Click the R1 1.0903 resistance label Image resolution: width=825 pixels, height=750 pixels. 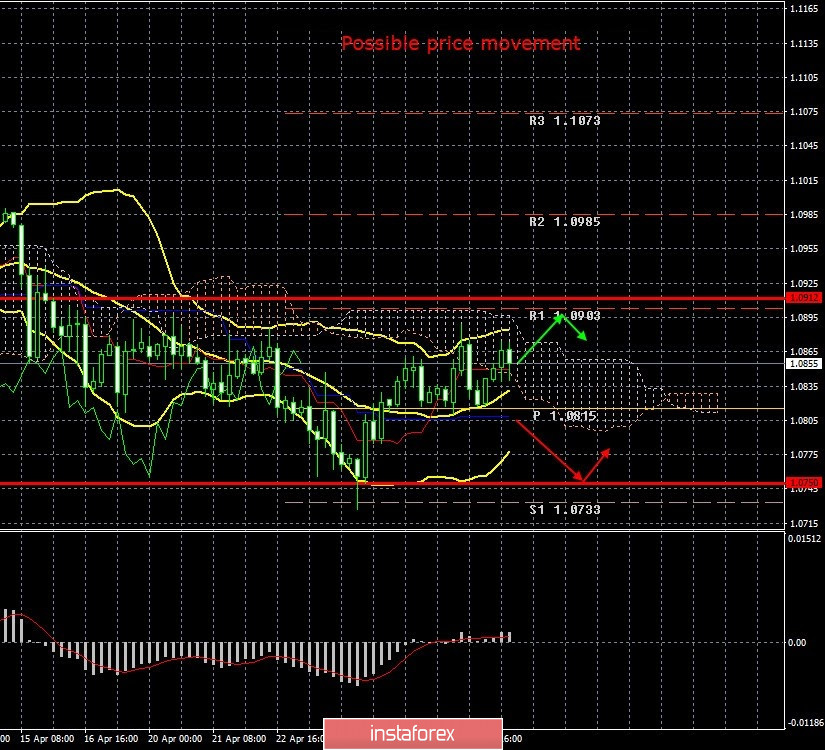[565, 315]
